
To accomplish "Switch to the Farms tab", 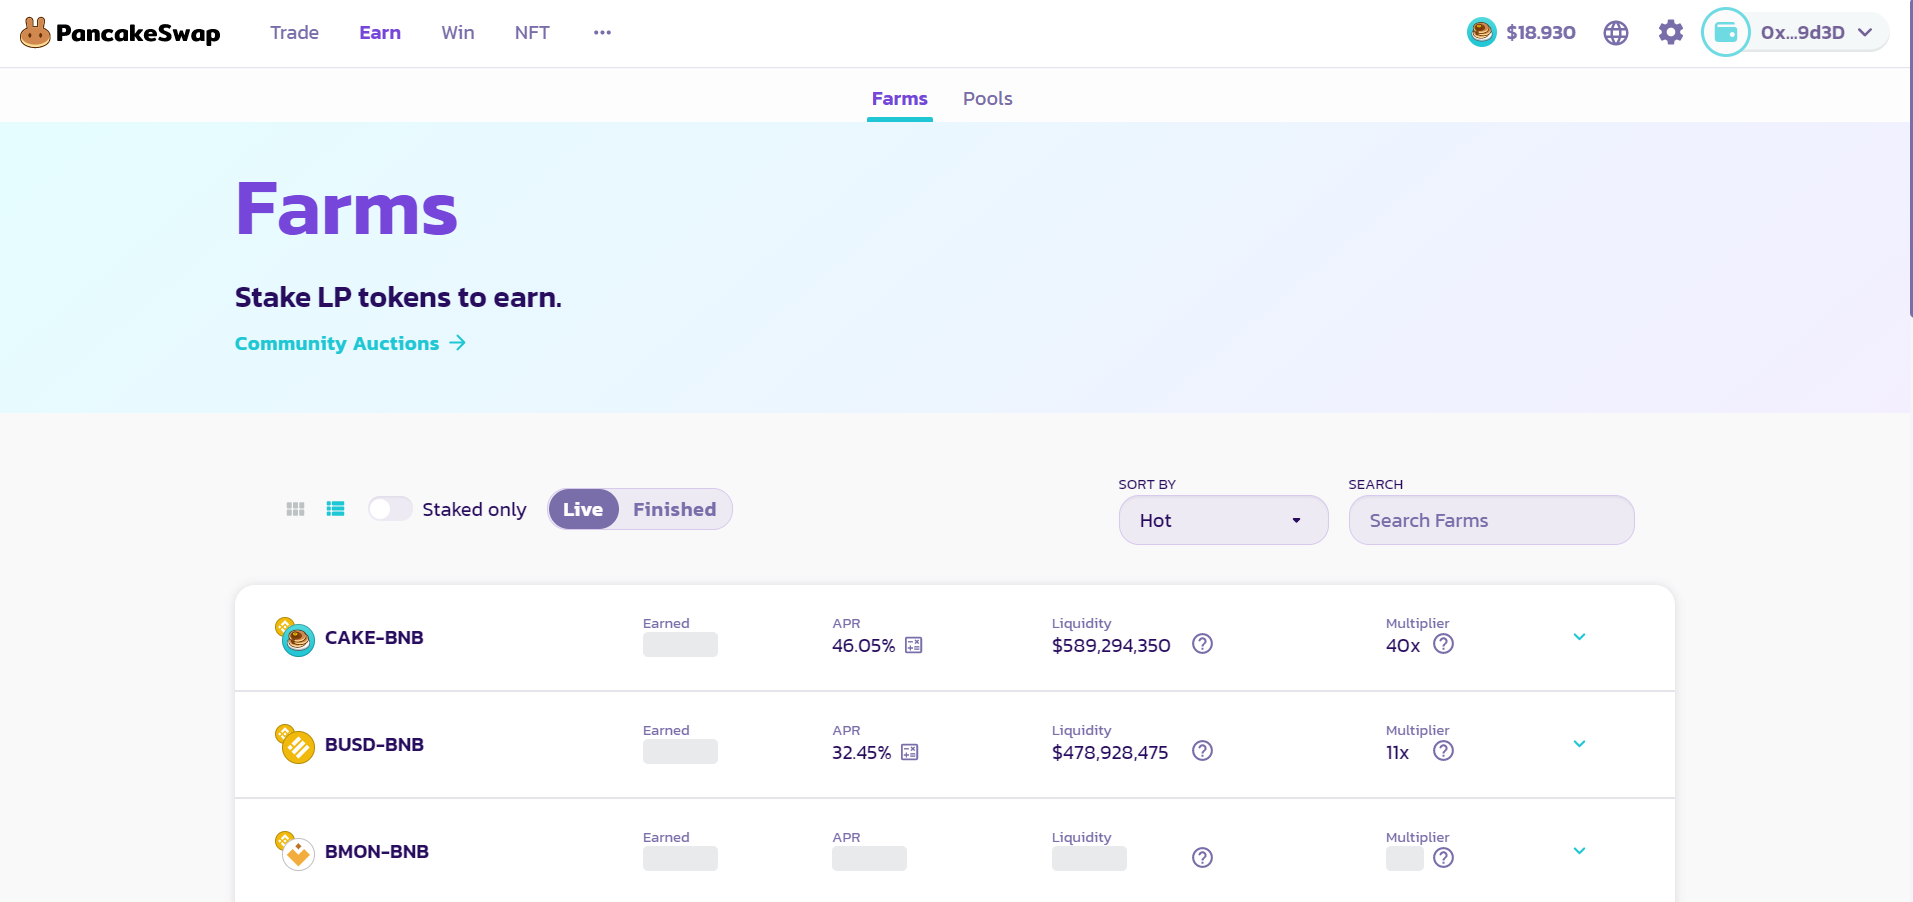I will 900,99.
